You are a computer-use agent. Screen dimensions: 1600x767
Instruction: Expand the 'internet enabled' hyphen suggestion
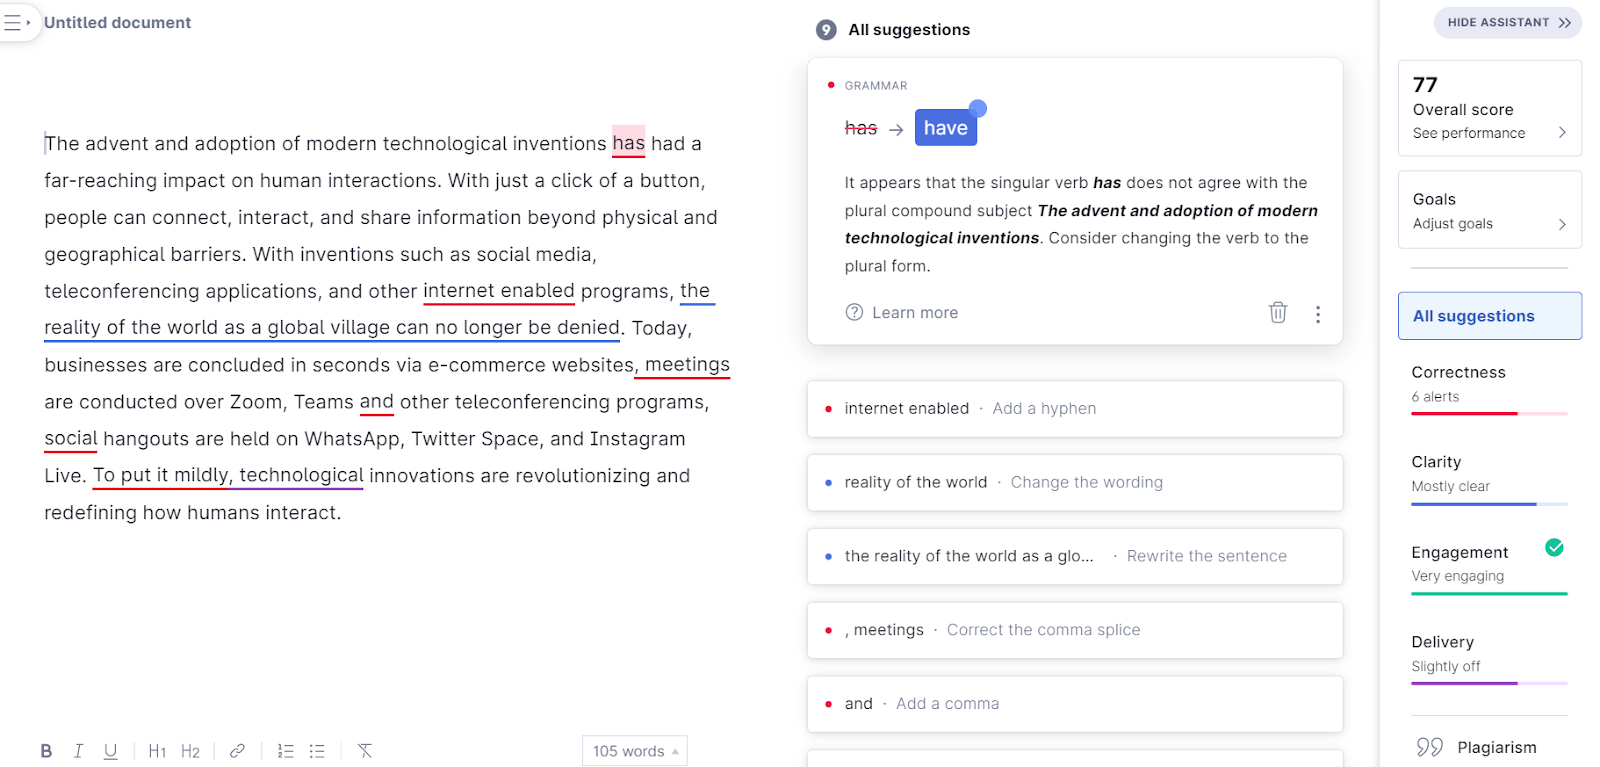tap(1075, 409)
